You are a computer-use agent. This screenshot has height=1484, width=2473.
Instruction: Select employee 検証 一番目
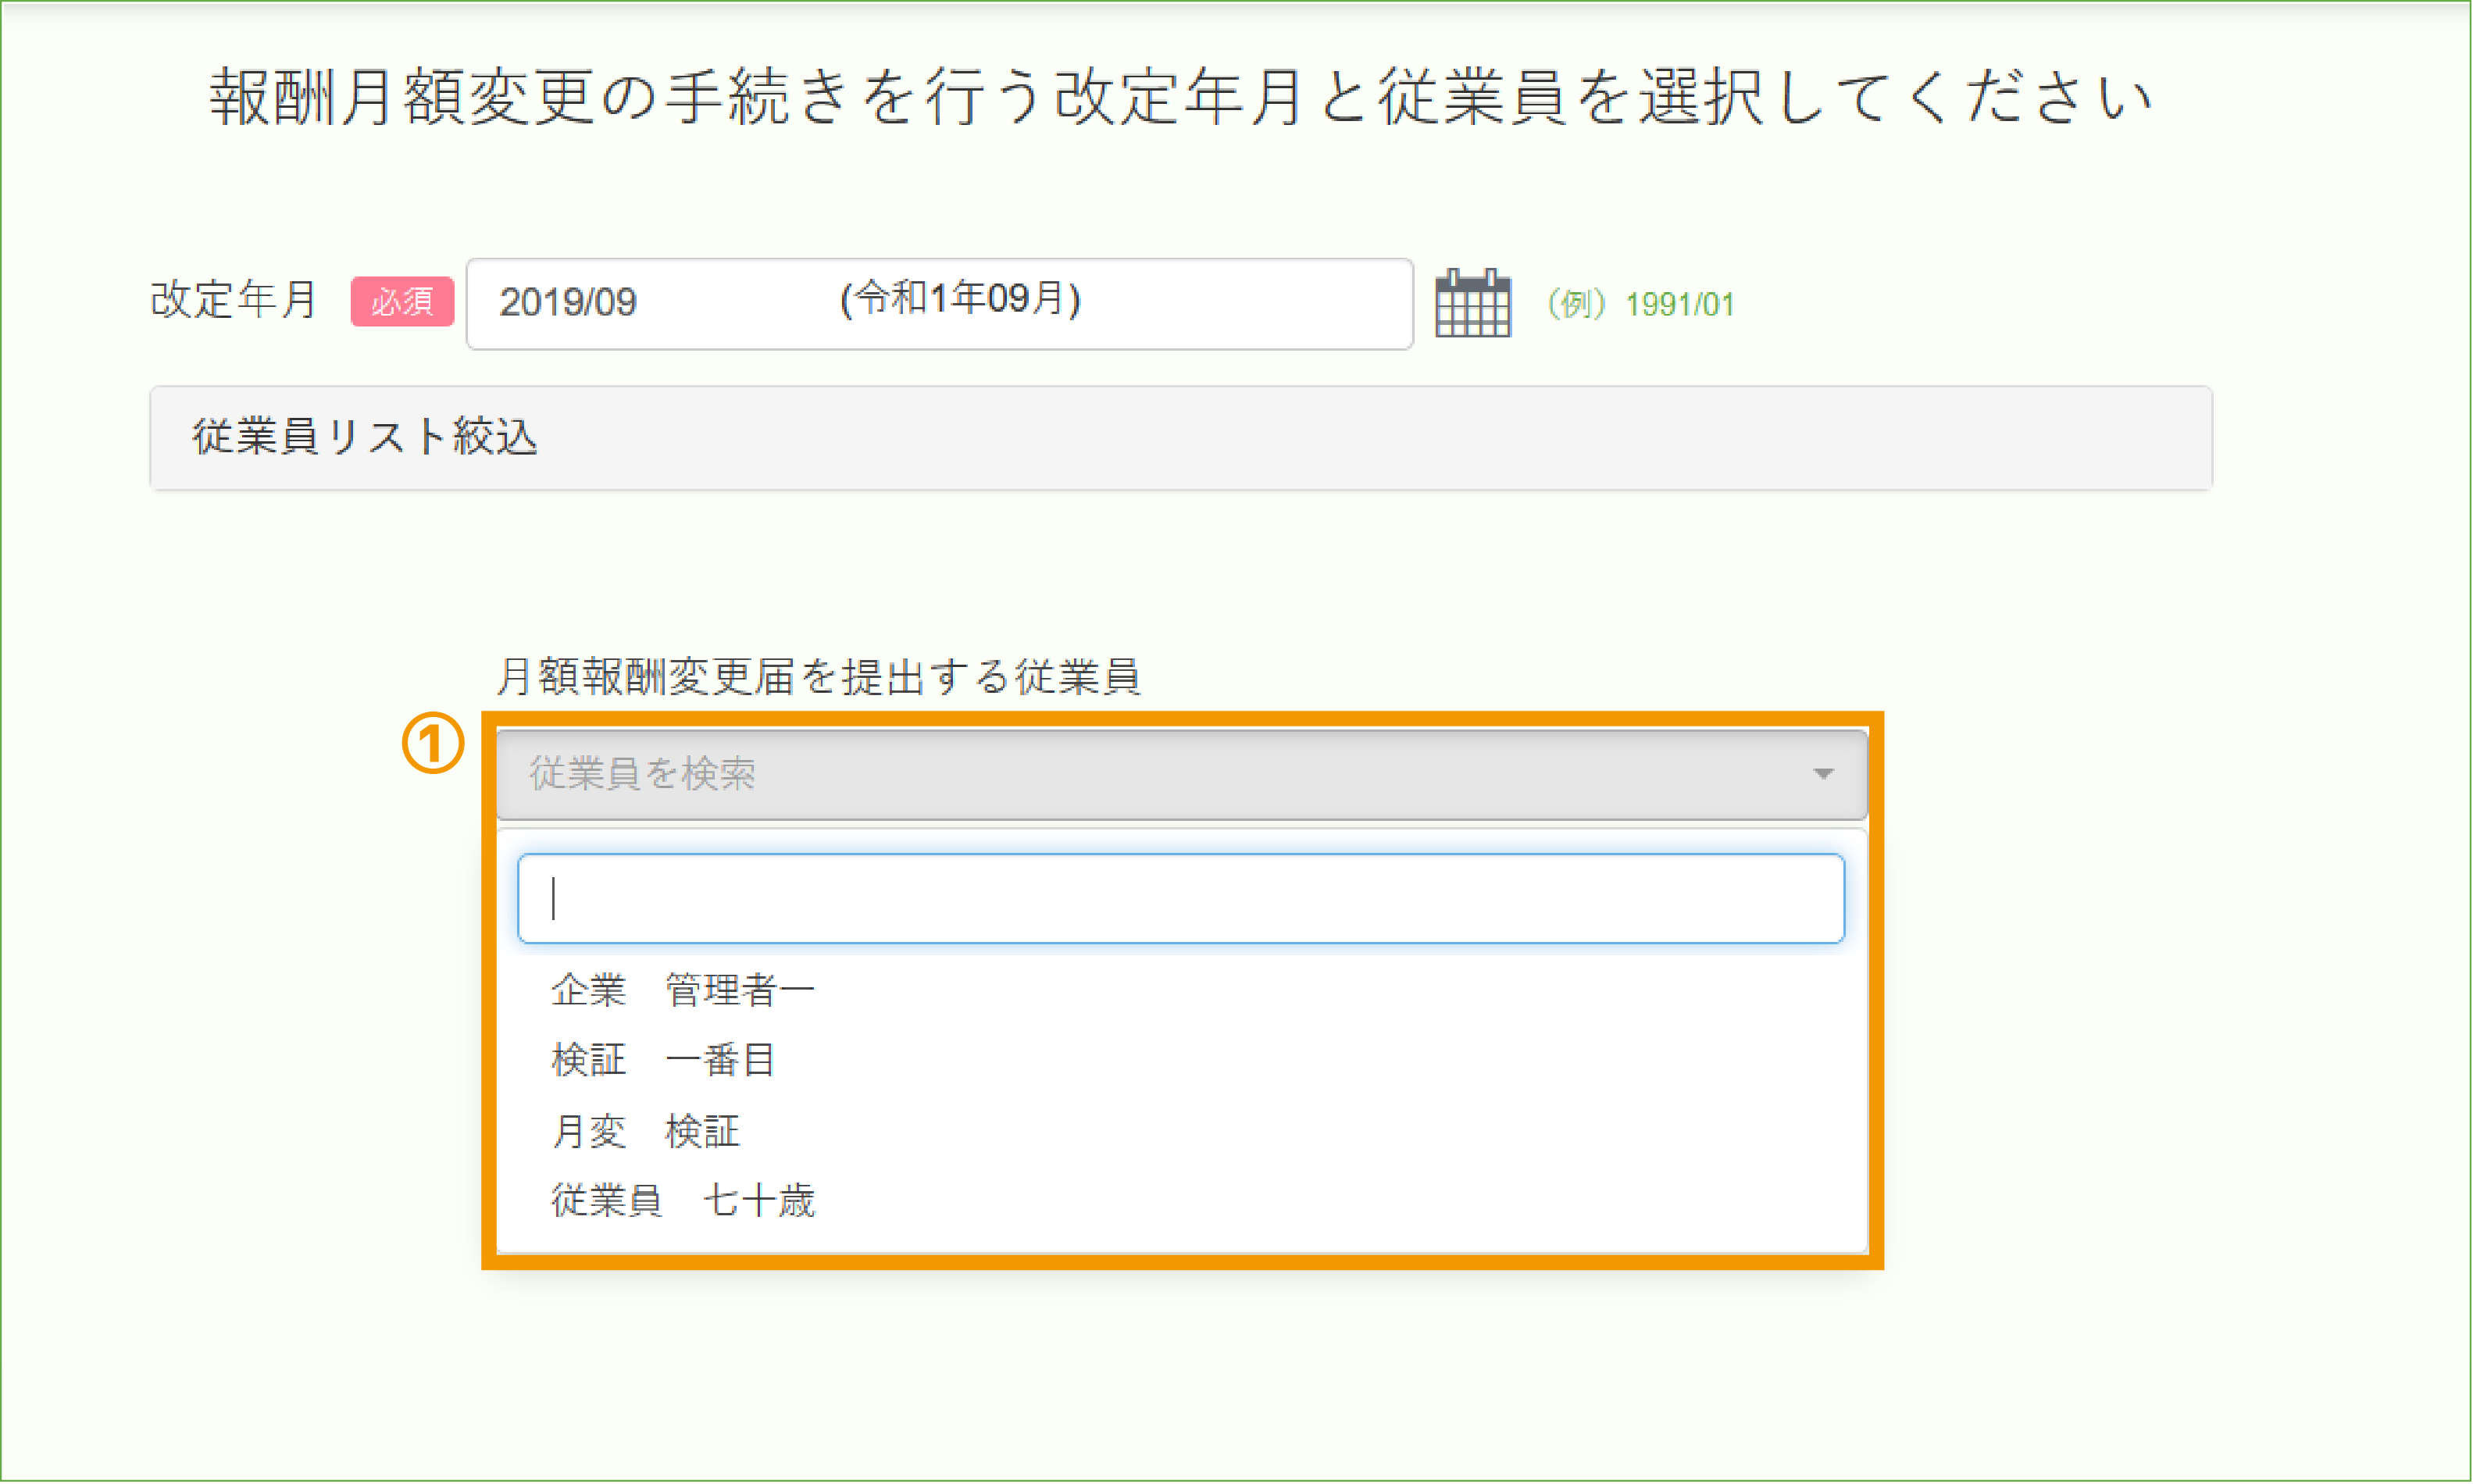pos(1182,1060)
